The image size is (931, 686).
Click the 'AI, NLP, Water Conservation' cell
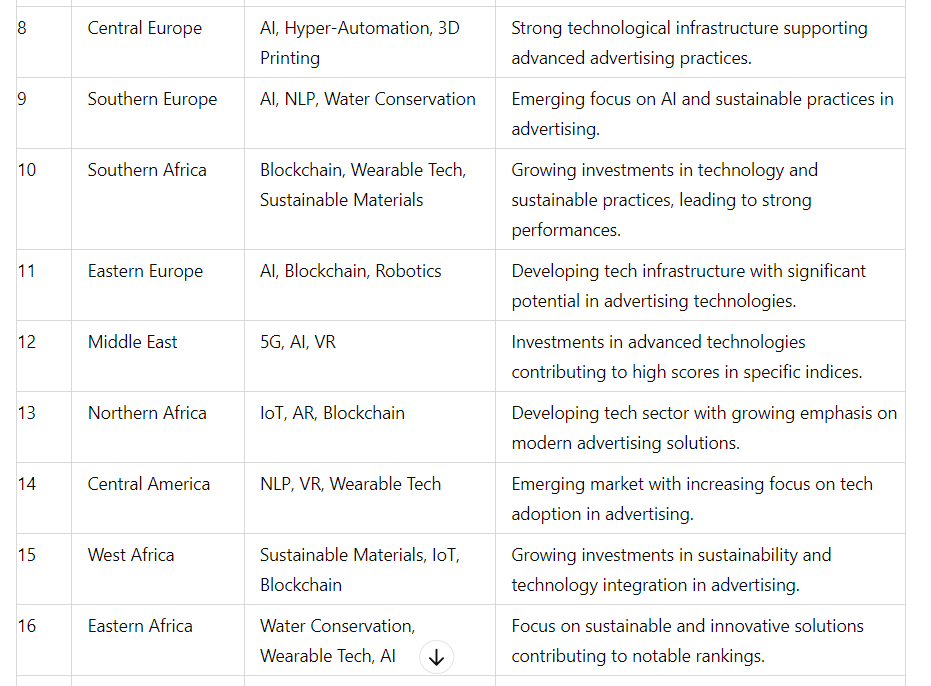(x=370, y=113)
